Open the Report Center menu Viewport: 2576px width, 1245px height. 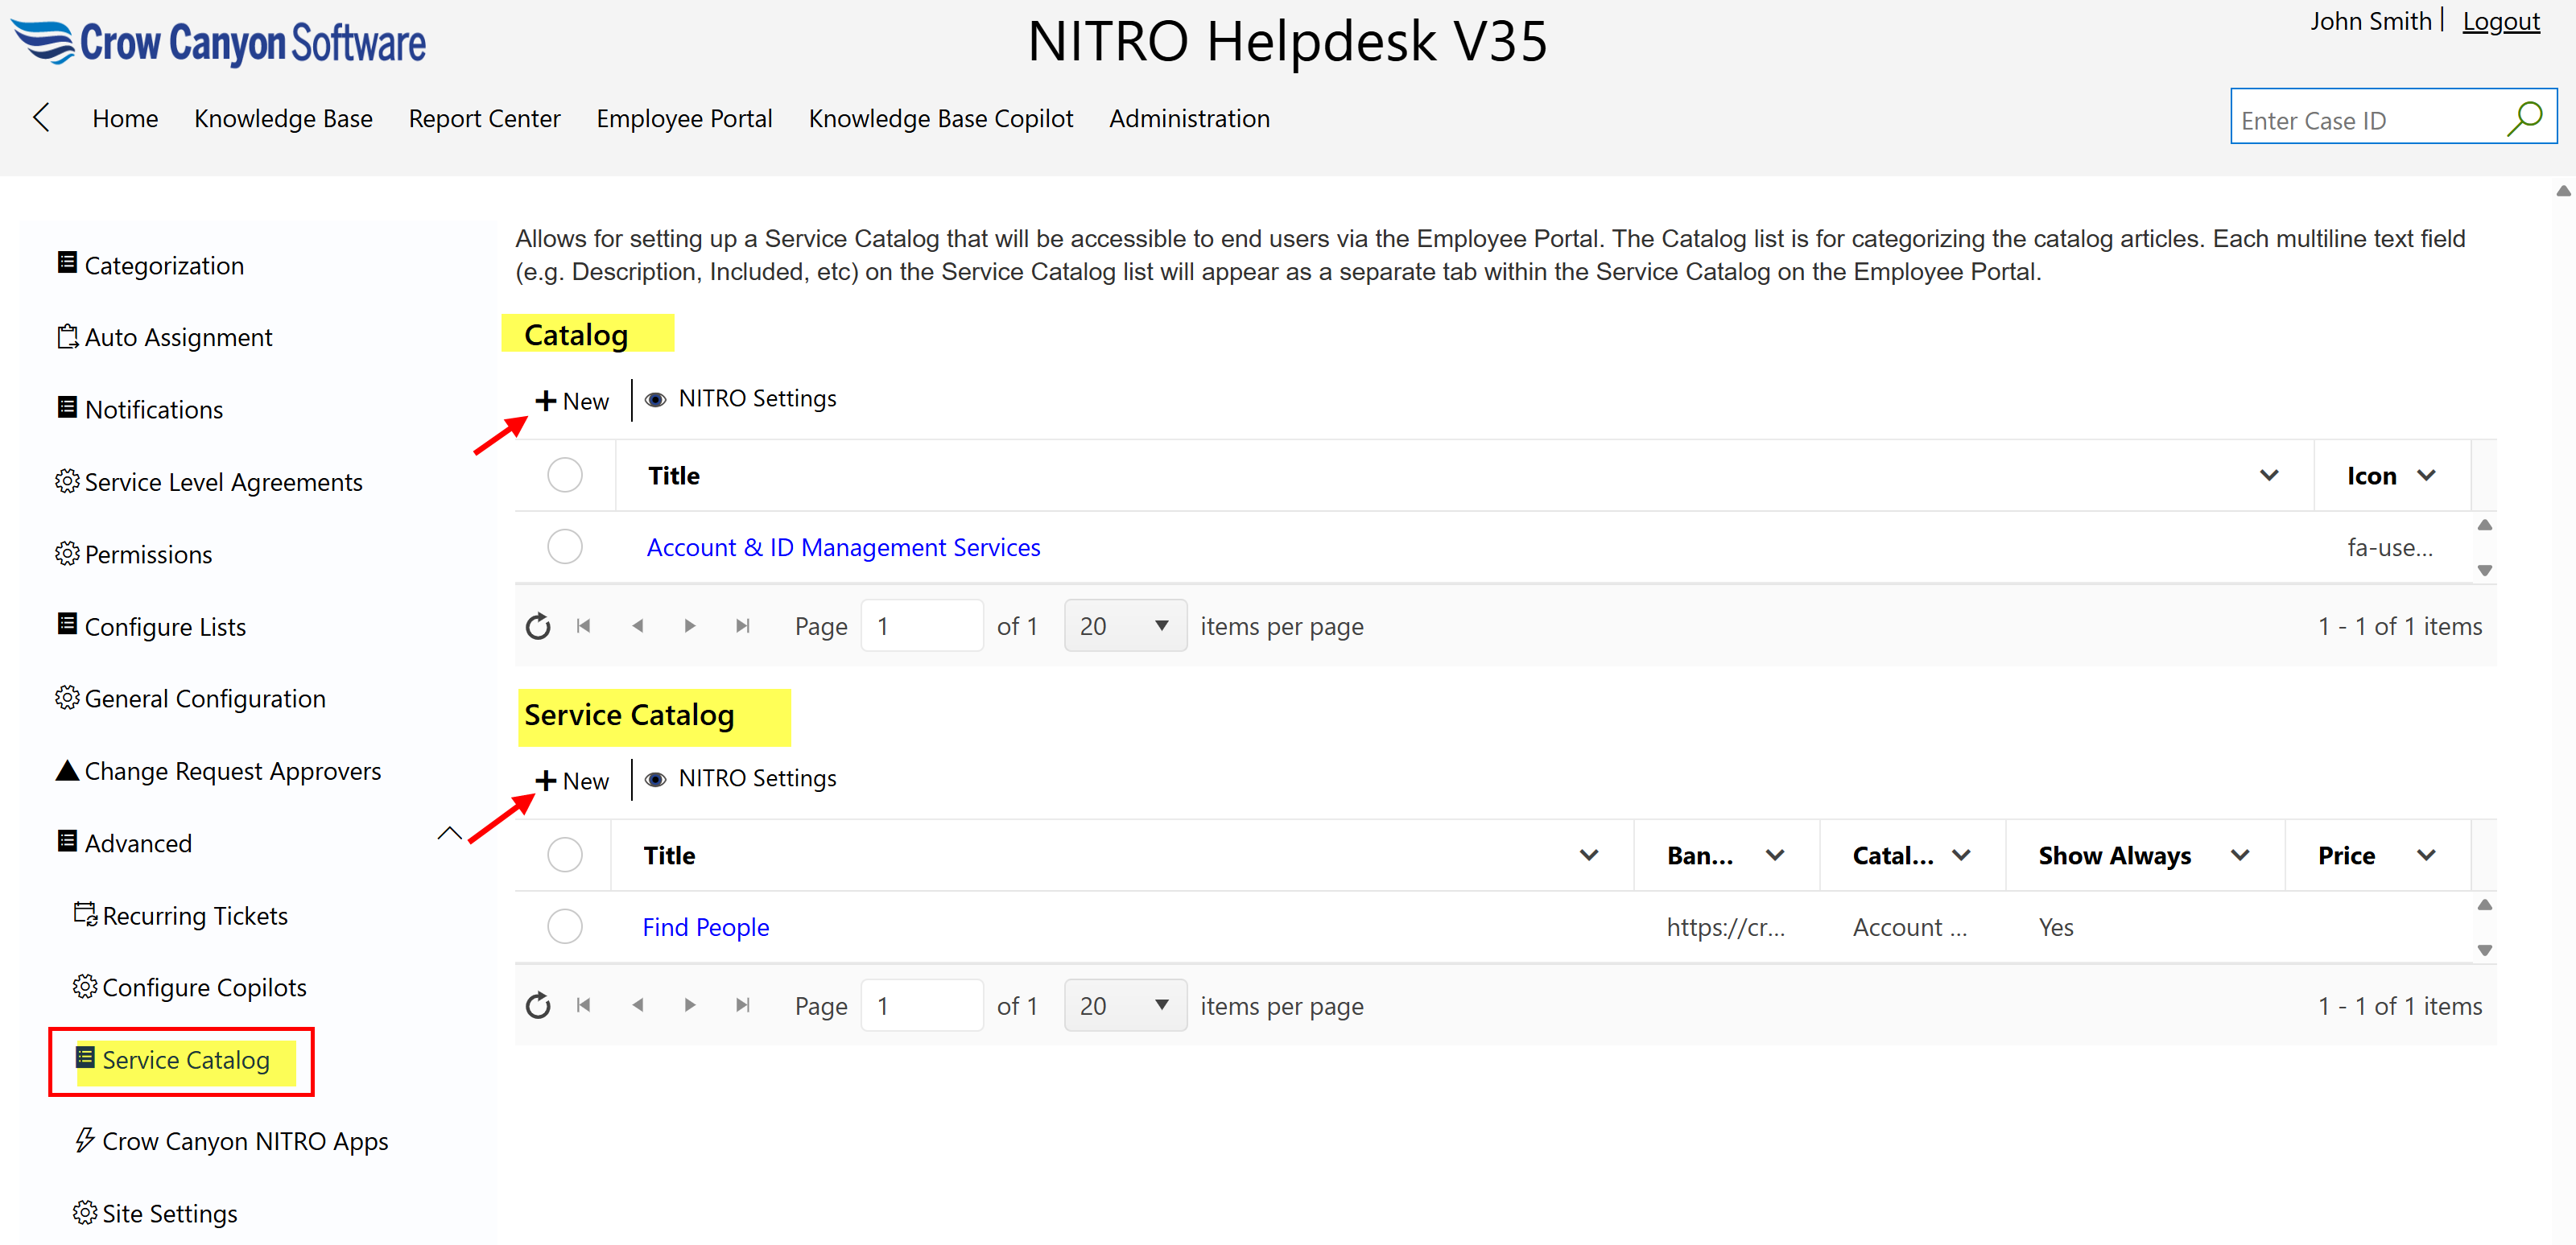point(484,119)
